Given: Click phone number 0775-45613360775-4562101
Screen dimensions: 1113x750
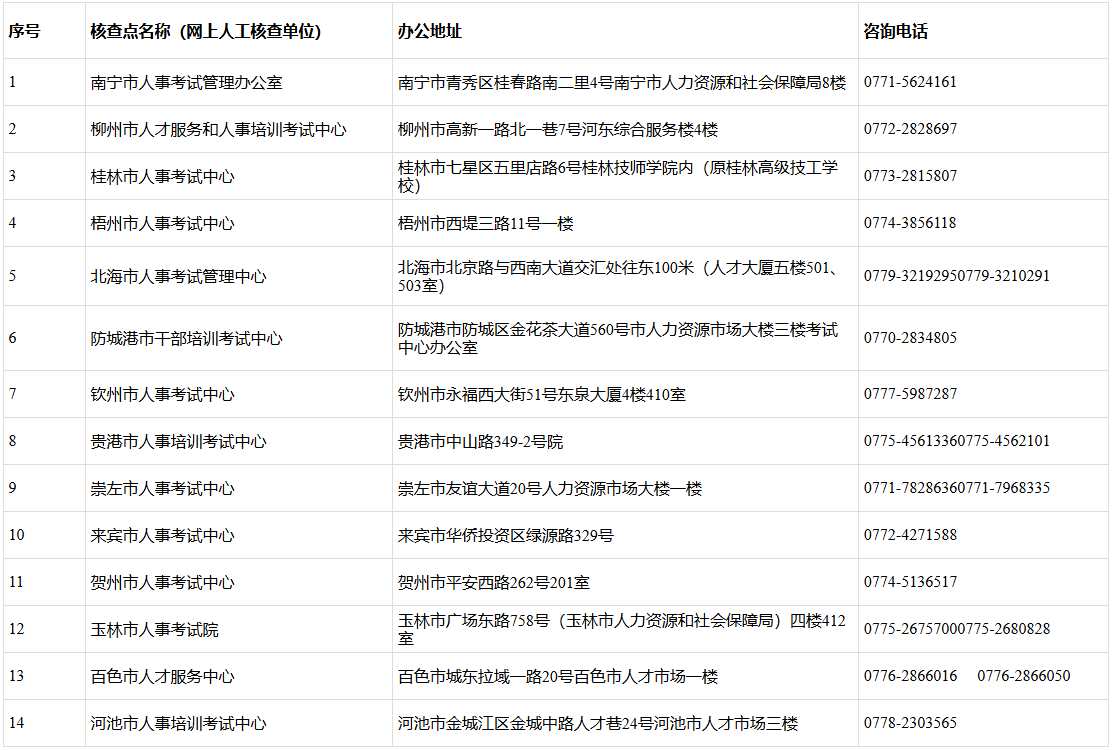Looking at the screenshot, I should [x=957, y=441].
